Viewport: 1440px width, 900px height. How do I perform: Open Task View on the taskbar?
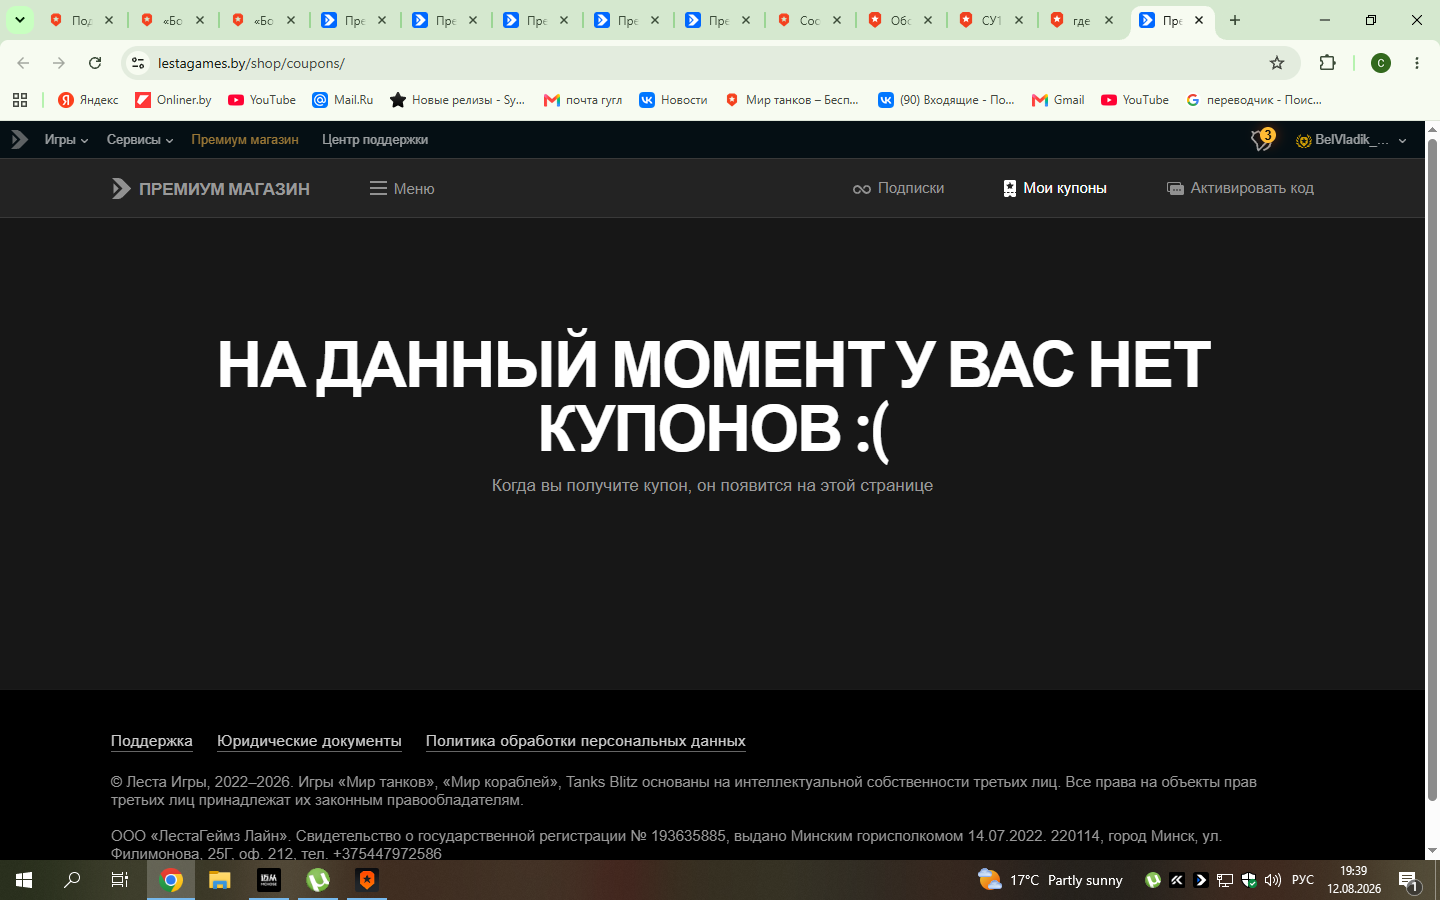(x=120, y=880)
